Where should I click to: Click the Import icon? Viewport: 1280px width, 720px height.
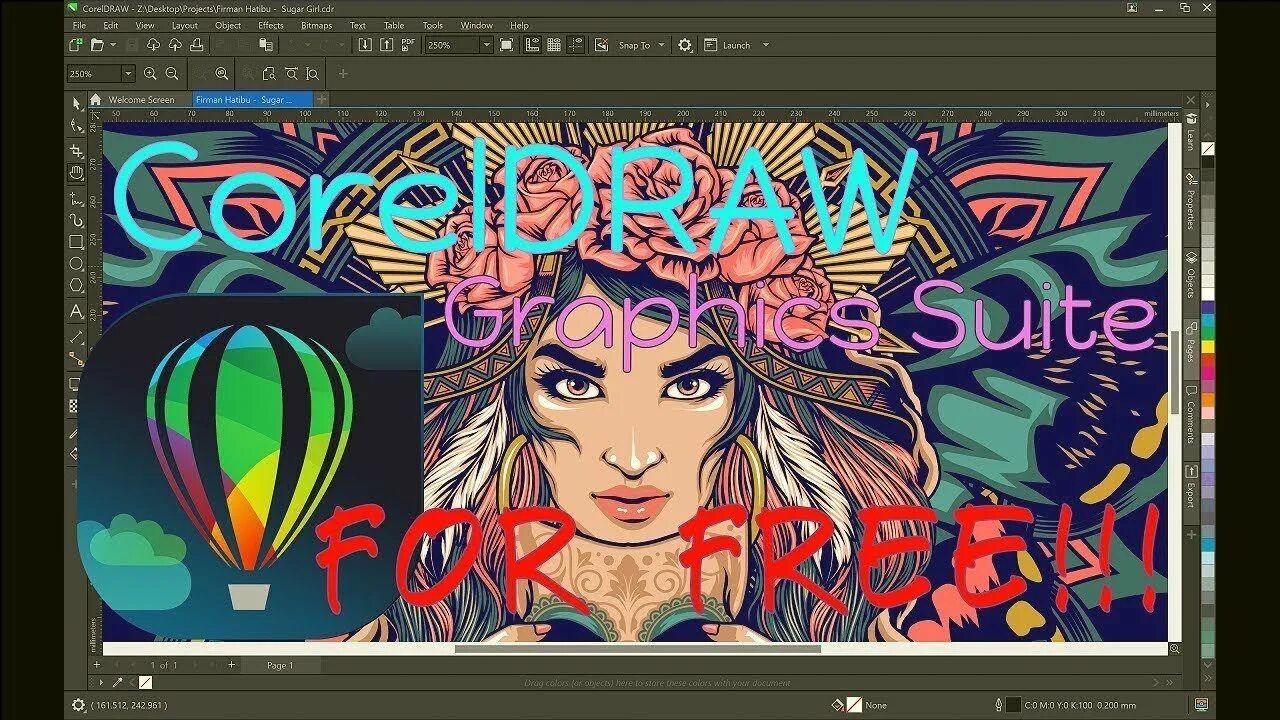364,45
